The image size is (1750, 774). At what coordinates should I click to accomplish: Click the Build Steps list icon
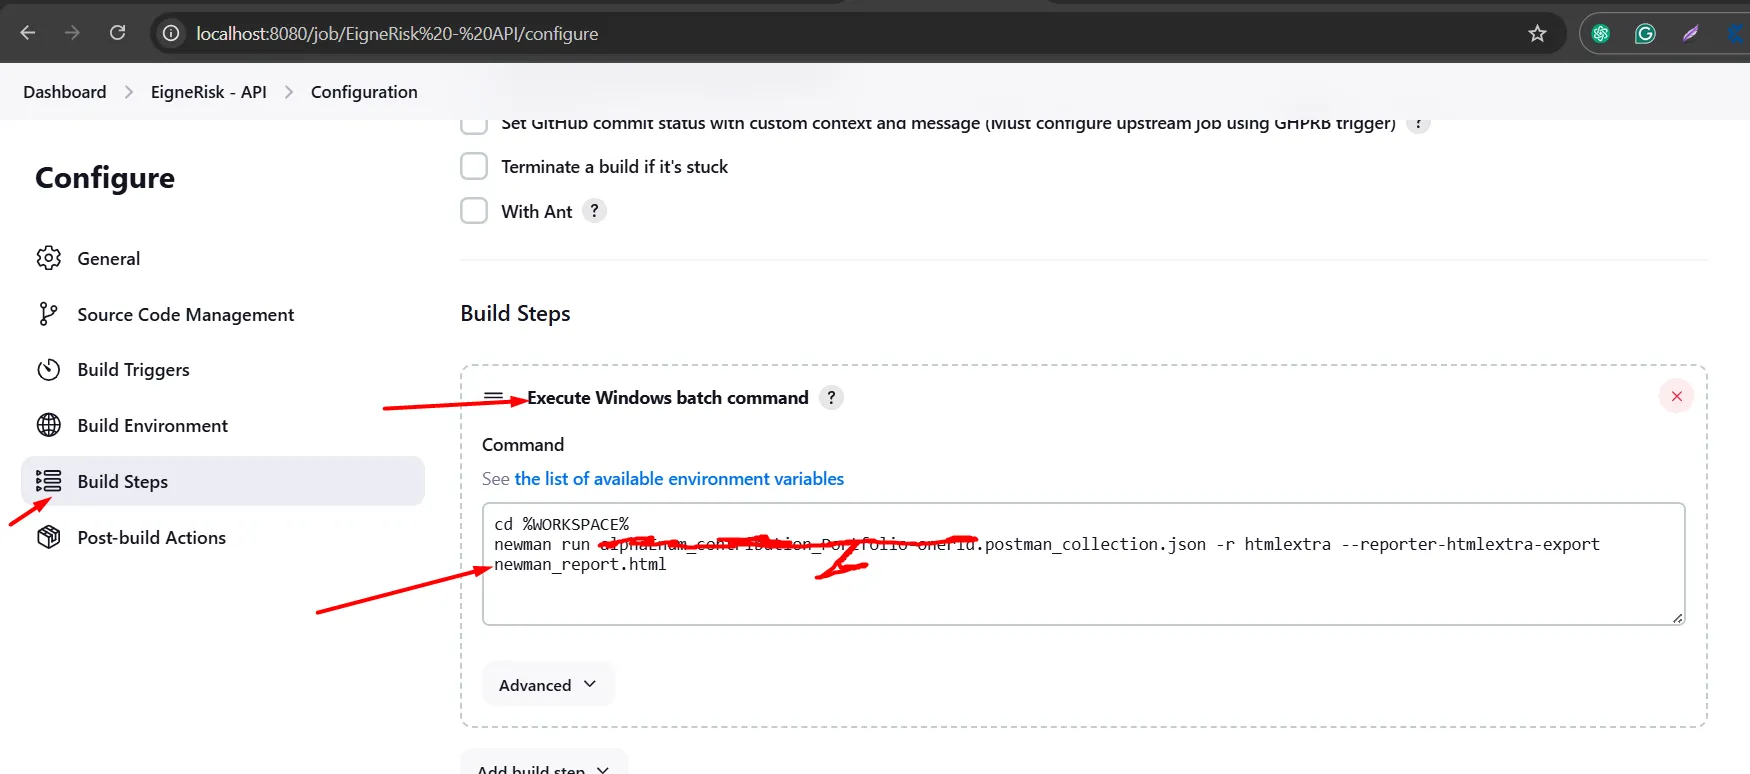(x=48, y=481)
